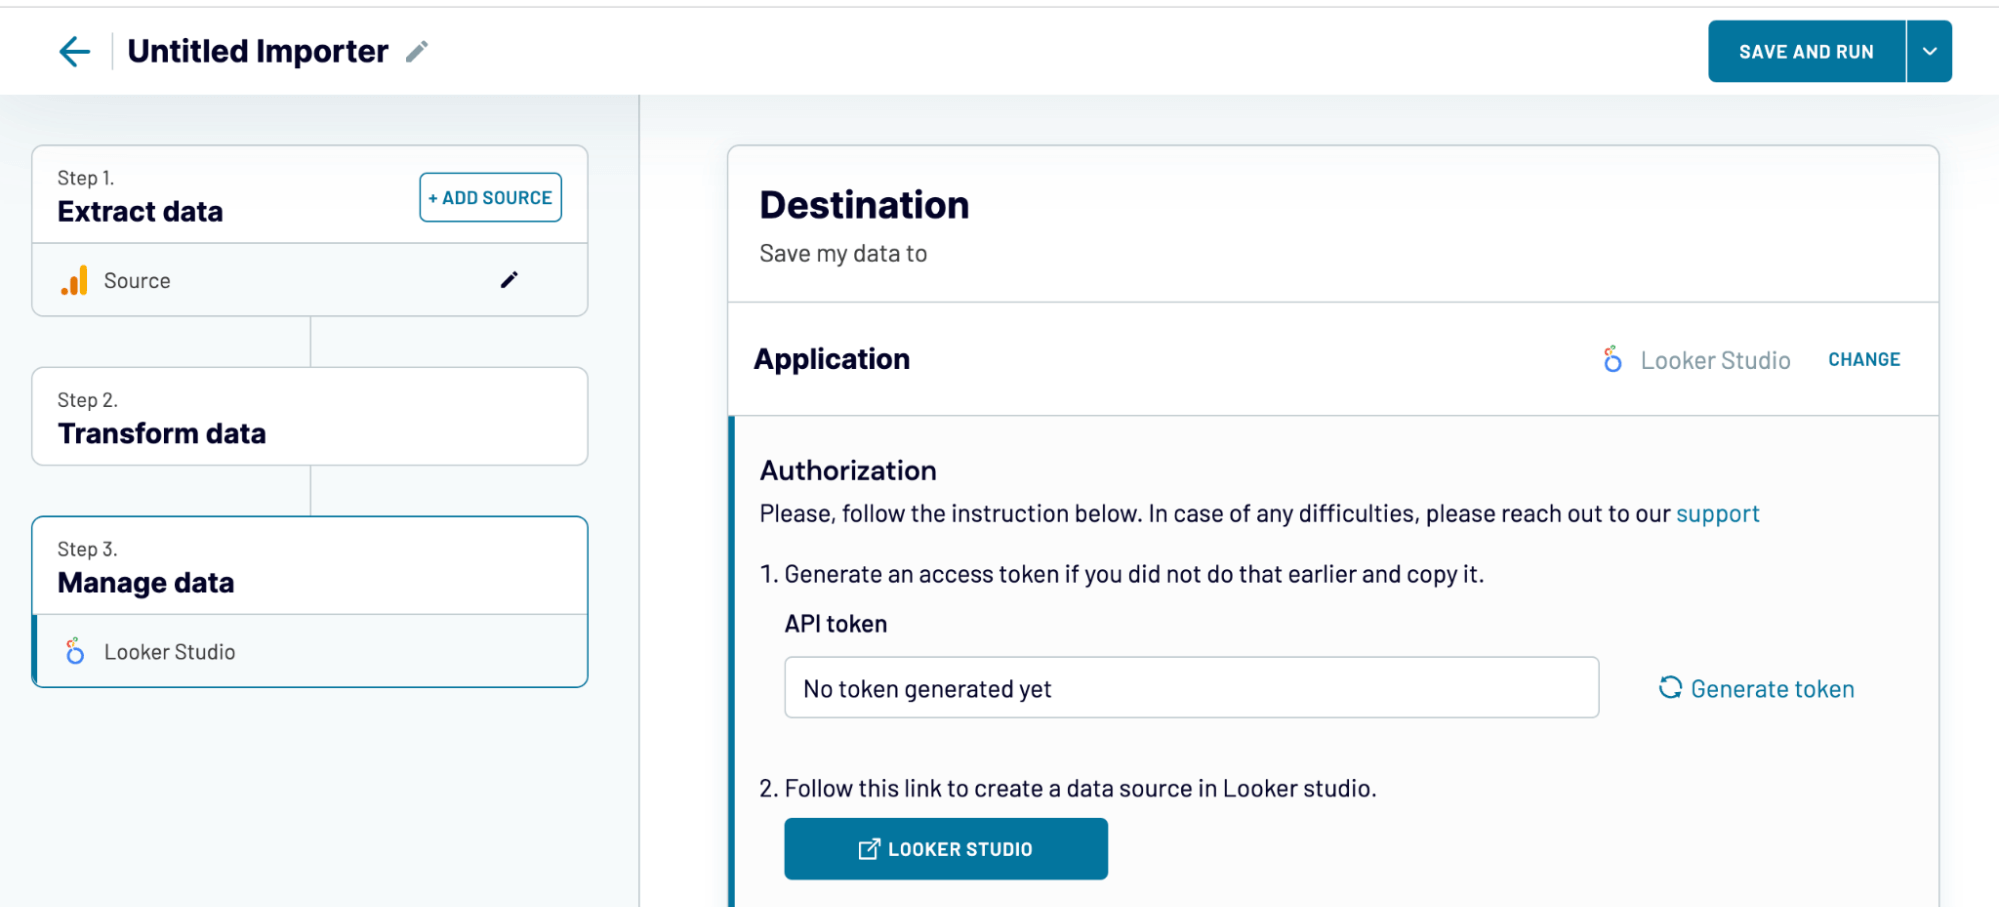Click the Change application link
This screenshot has height=907, width=1999.
click(1863, 359)
